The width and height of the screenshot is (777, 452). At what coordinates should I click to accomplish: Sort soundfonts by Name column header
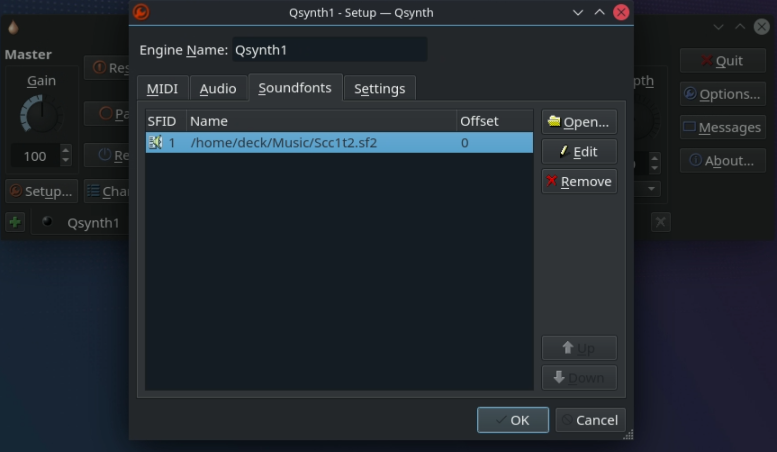coord(320,121)
